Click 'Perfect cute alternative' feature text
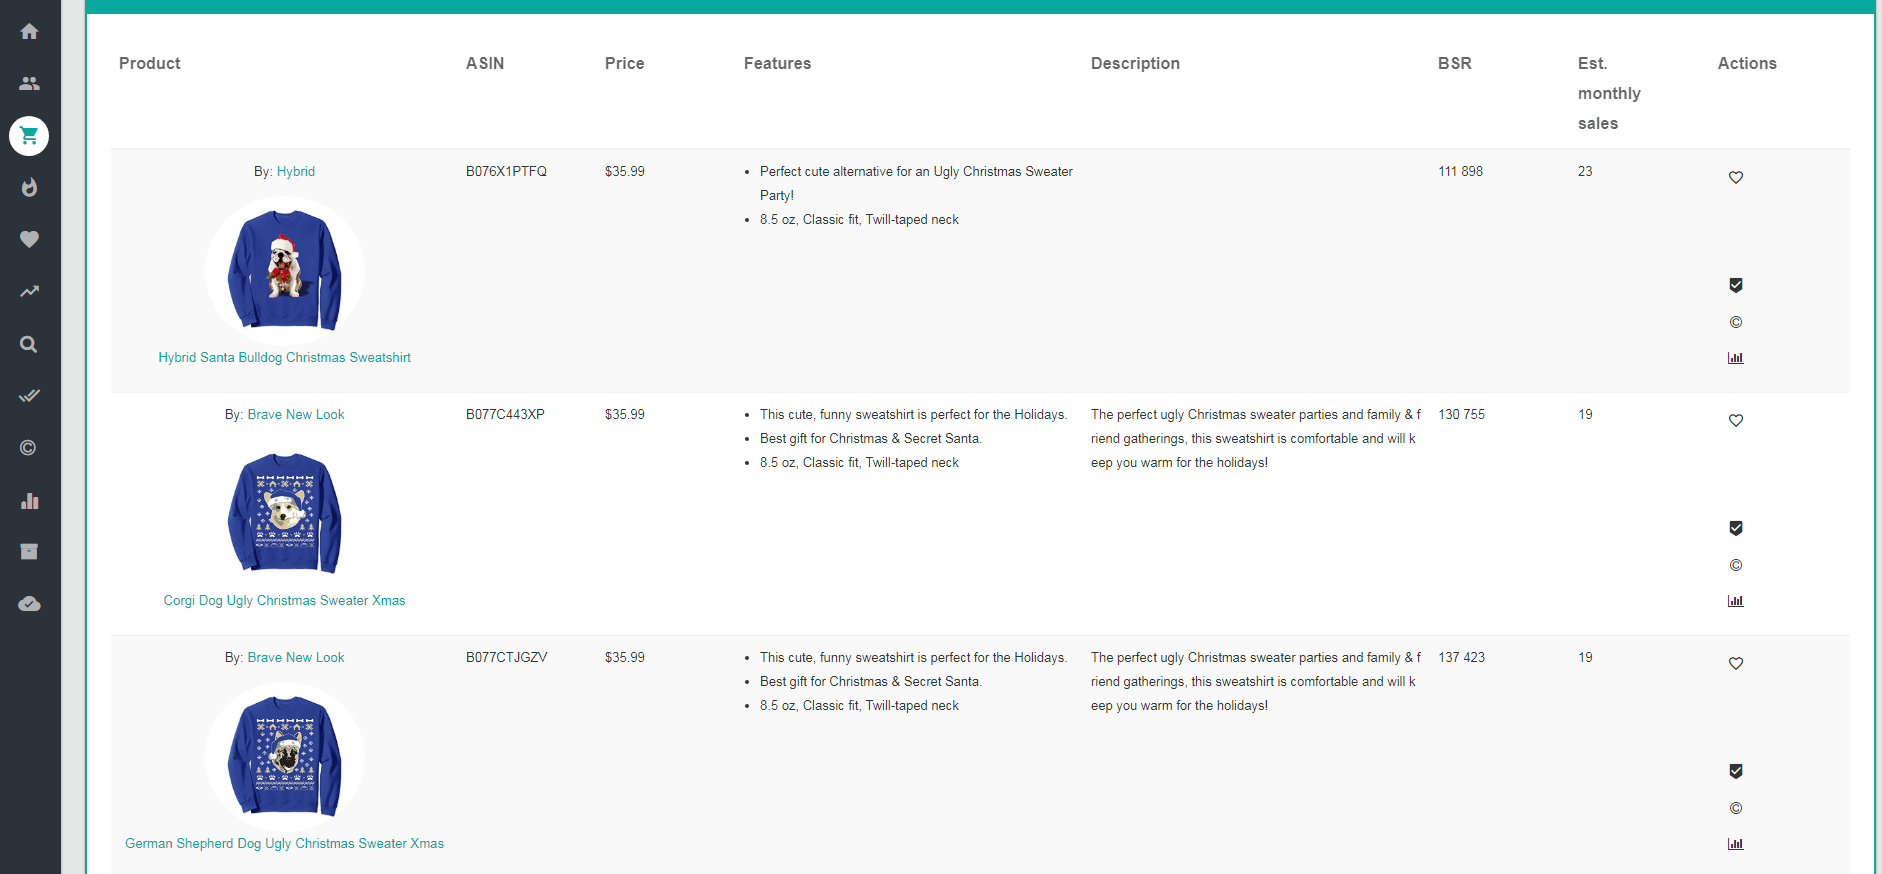This screenshot has height=874, width=1882. 916,183
